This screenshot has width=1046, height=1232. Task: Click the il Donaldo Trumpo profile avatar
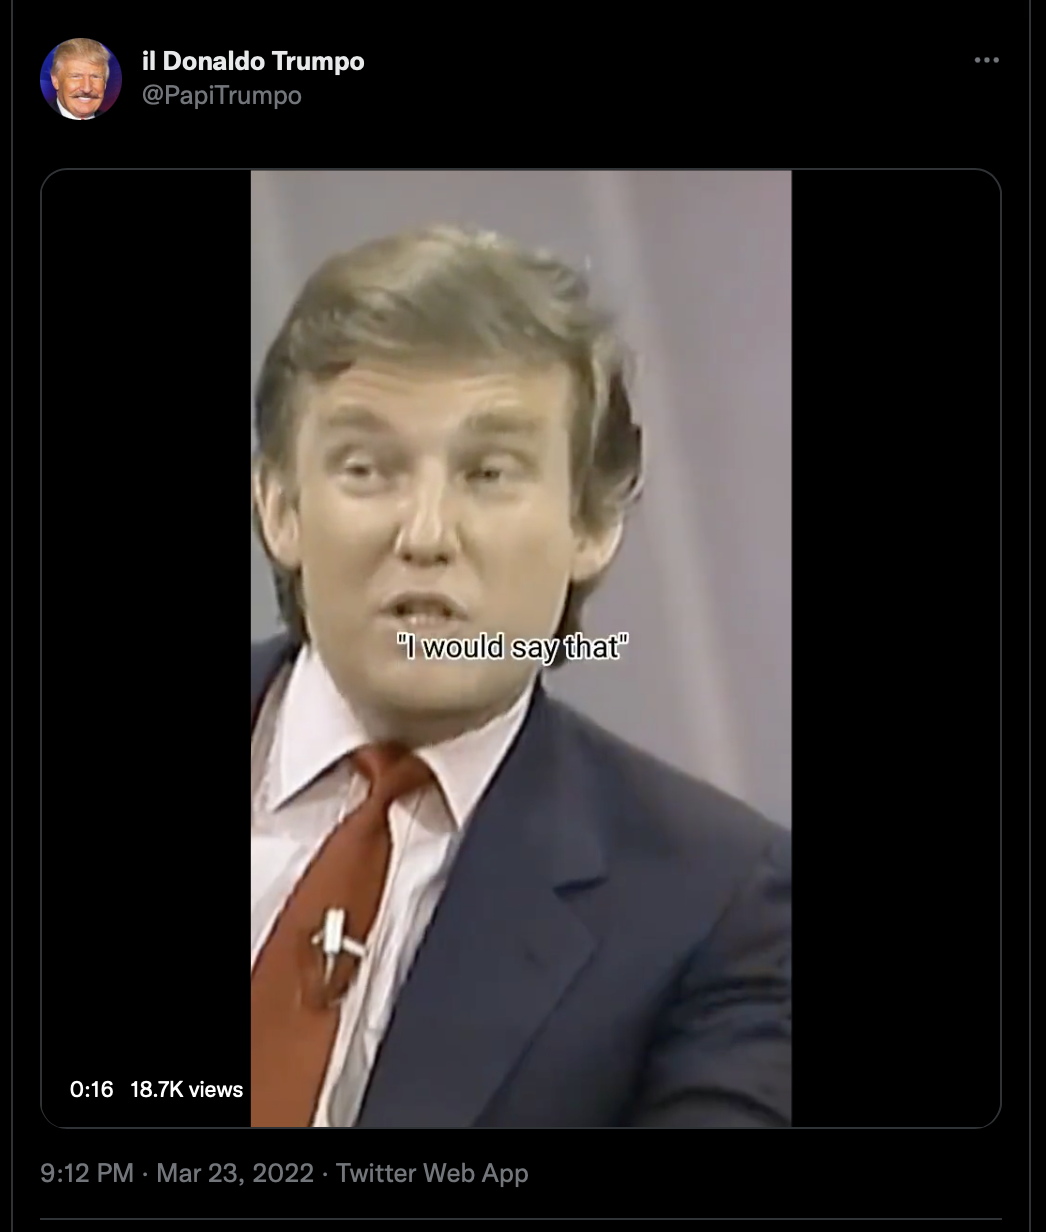click(81, 79)
